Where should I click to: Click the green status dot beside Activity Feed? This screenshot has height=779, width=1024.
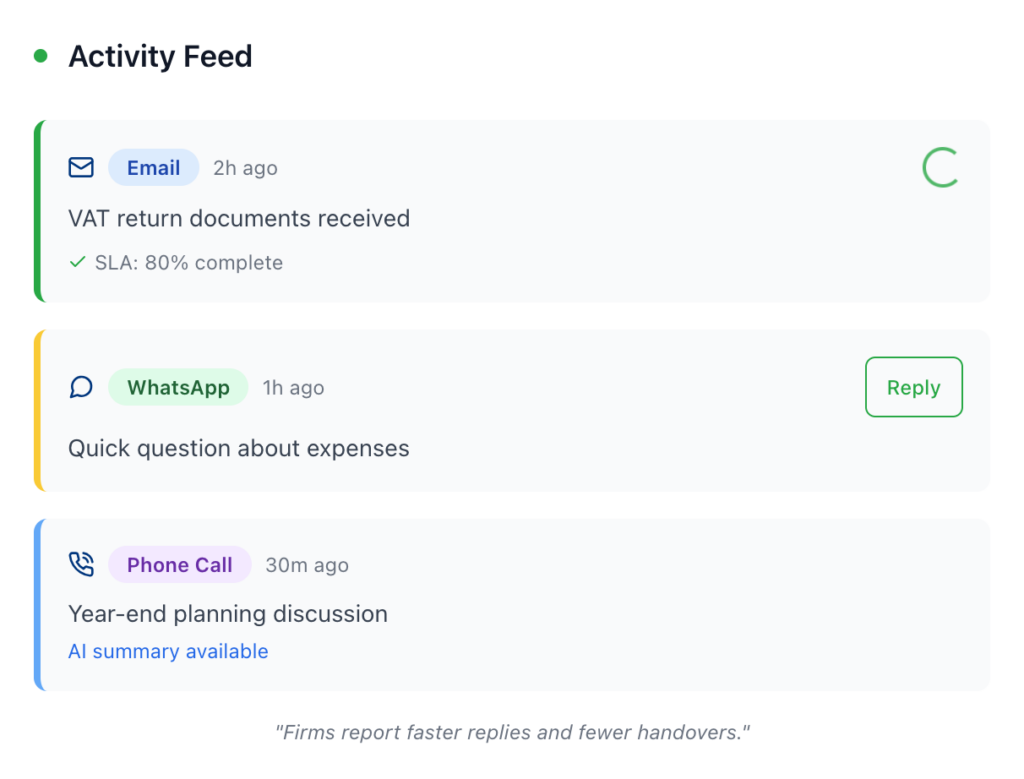click(x=41, y=56)
